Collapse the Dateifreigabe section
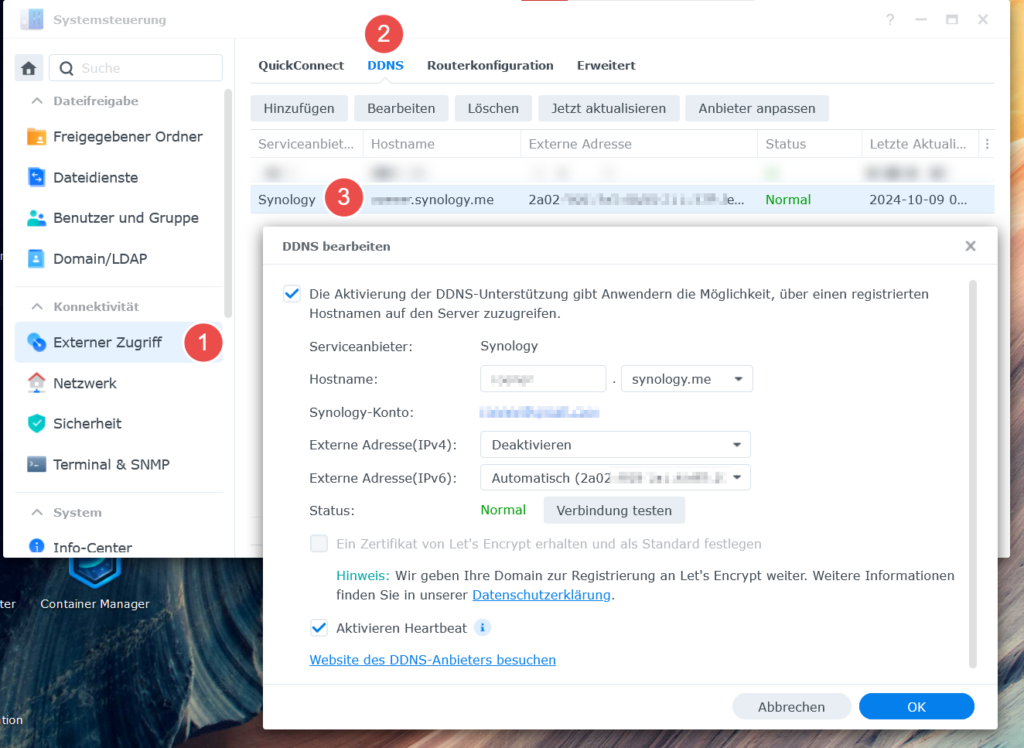 coord(37,101)
